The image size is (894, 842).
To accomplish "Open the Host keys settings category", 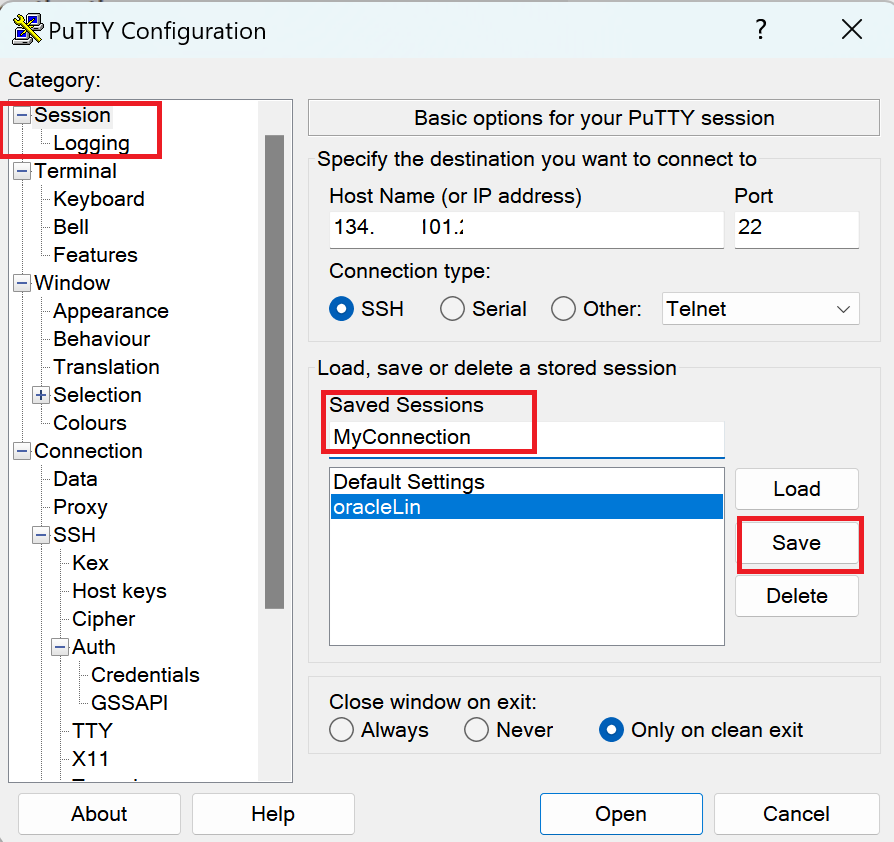I will pos(119,591).
